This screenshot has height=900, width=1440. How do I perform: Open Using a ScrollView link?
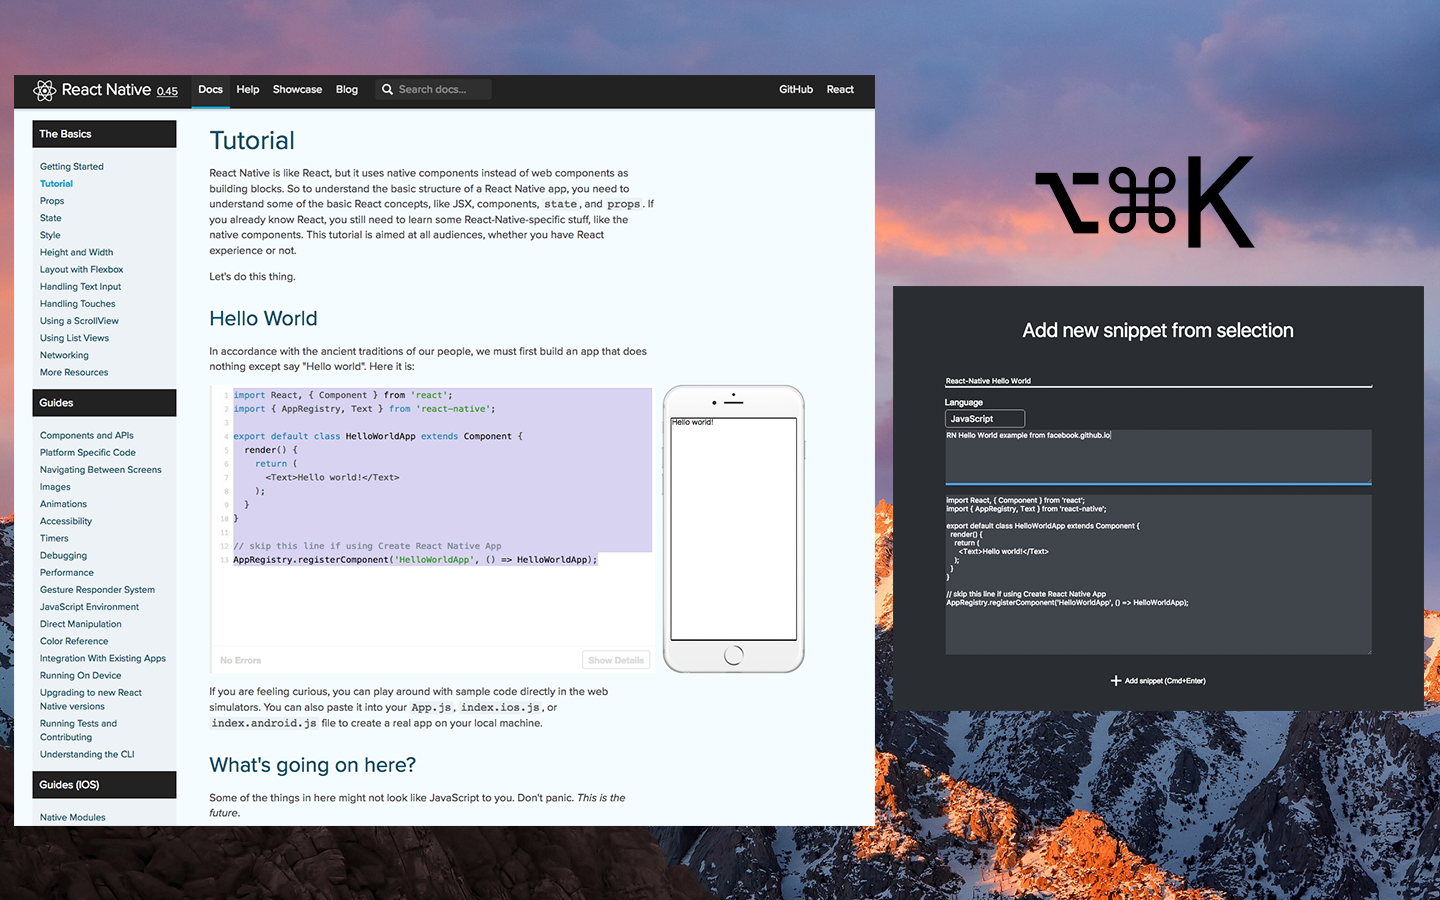(x=79, y=321)
